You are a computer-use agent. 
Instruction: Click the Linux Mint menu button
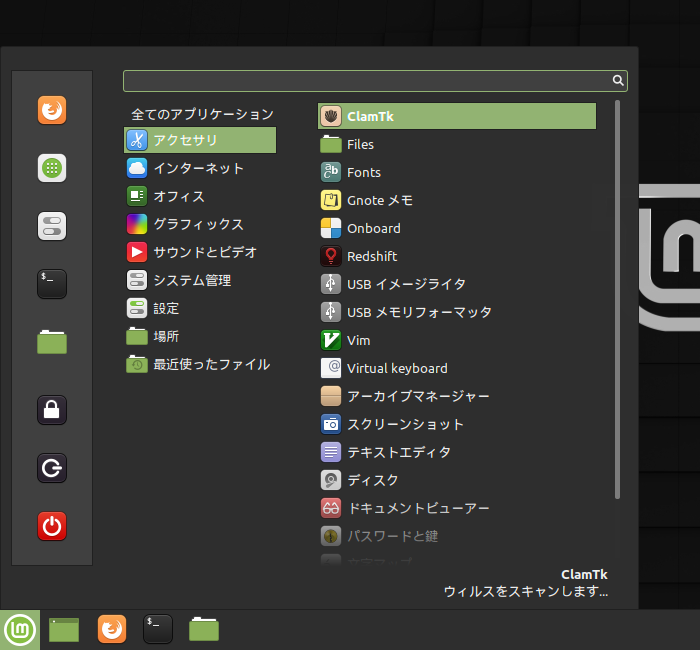(20, 630)
